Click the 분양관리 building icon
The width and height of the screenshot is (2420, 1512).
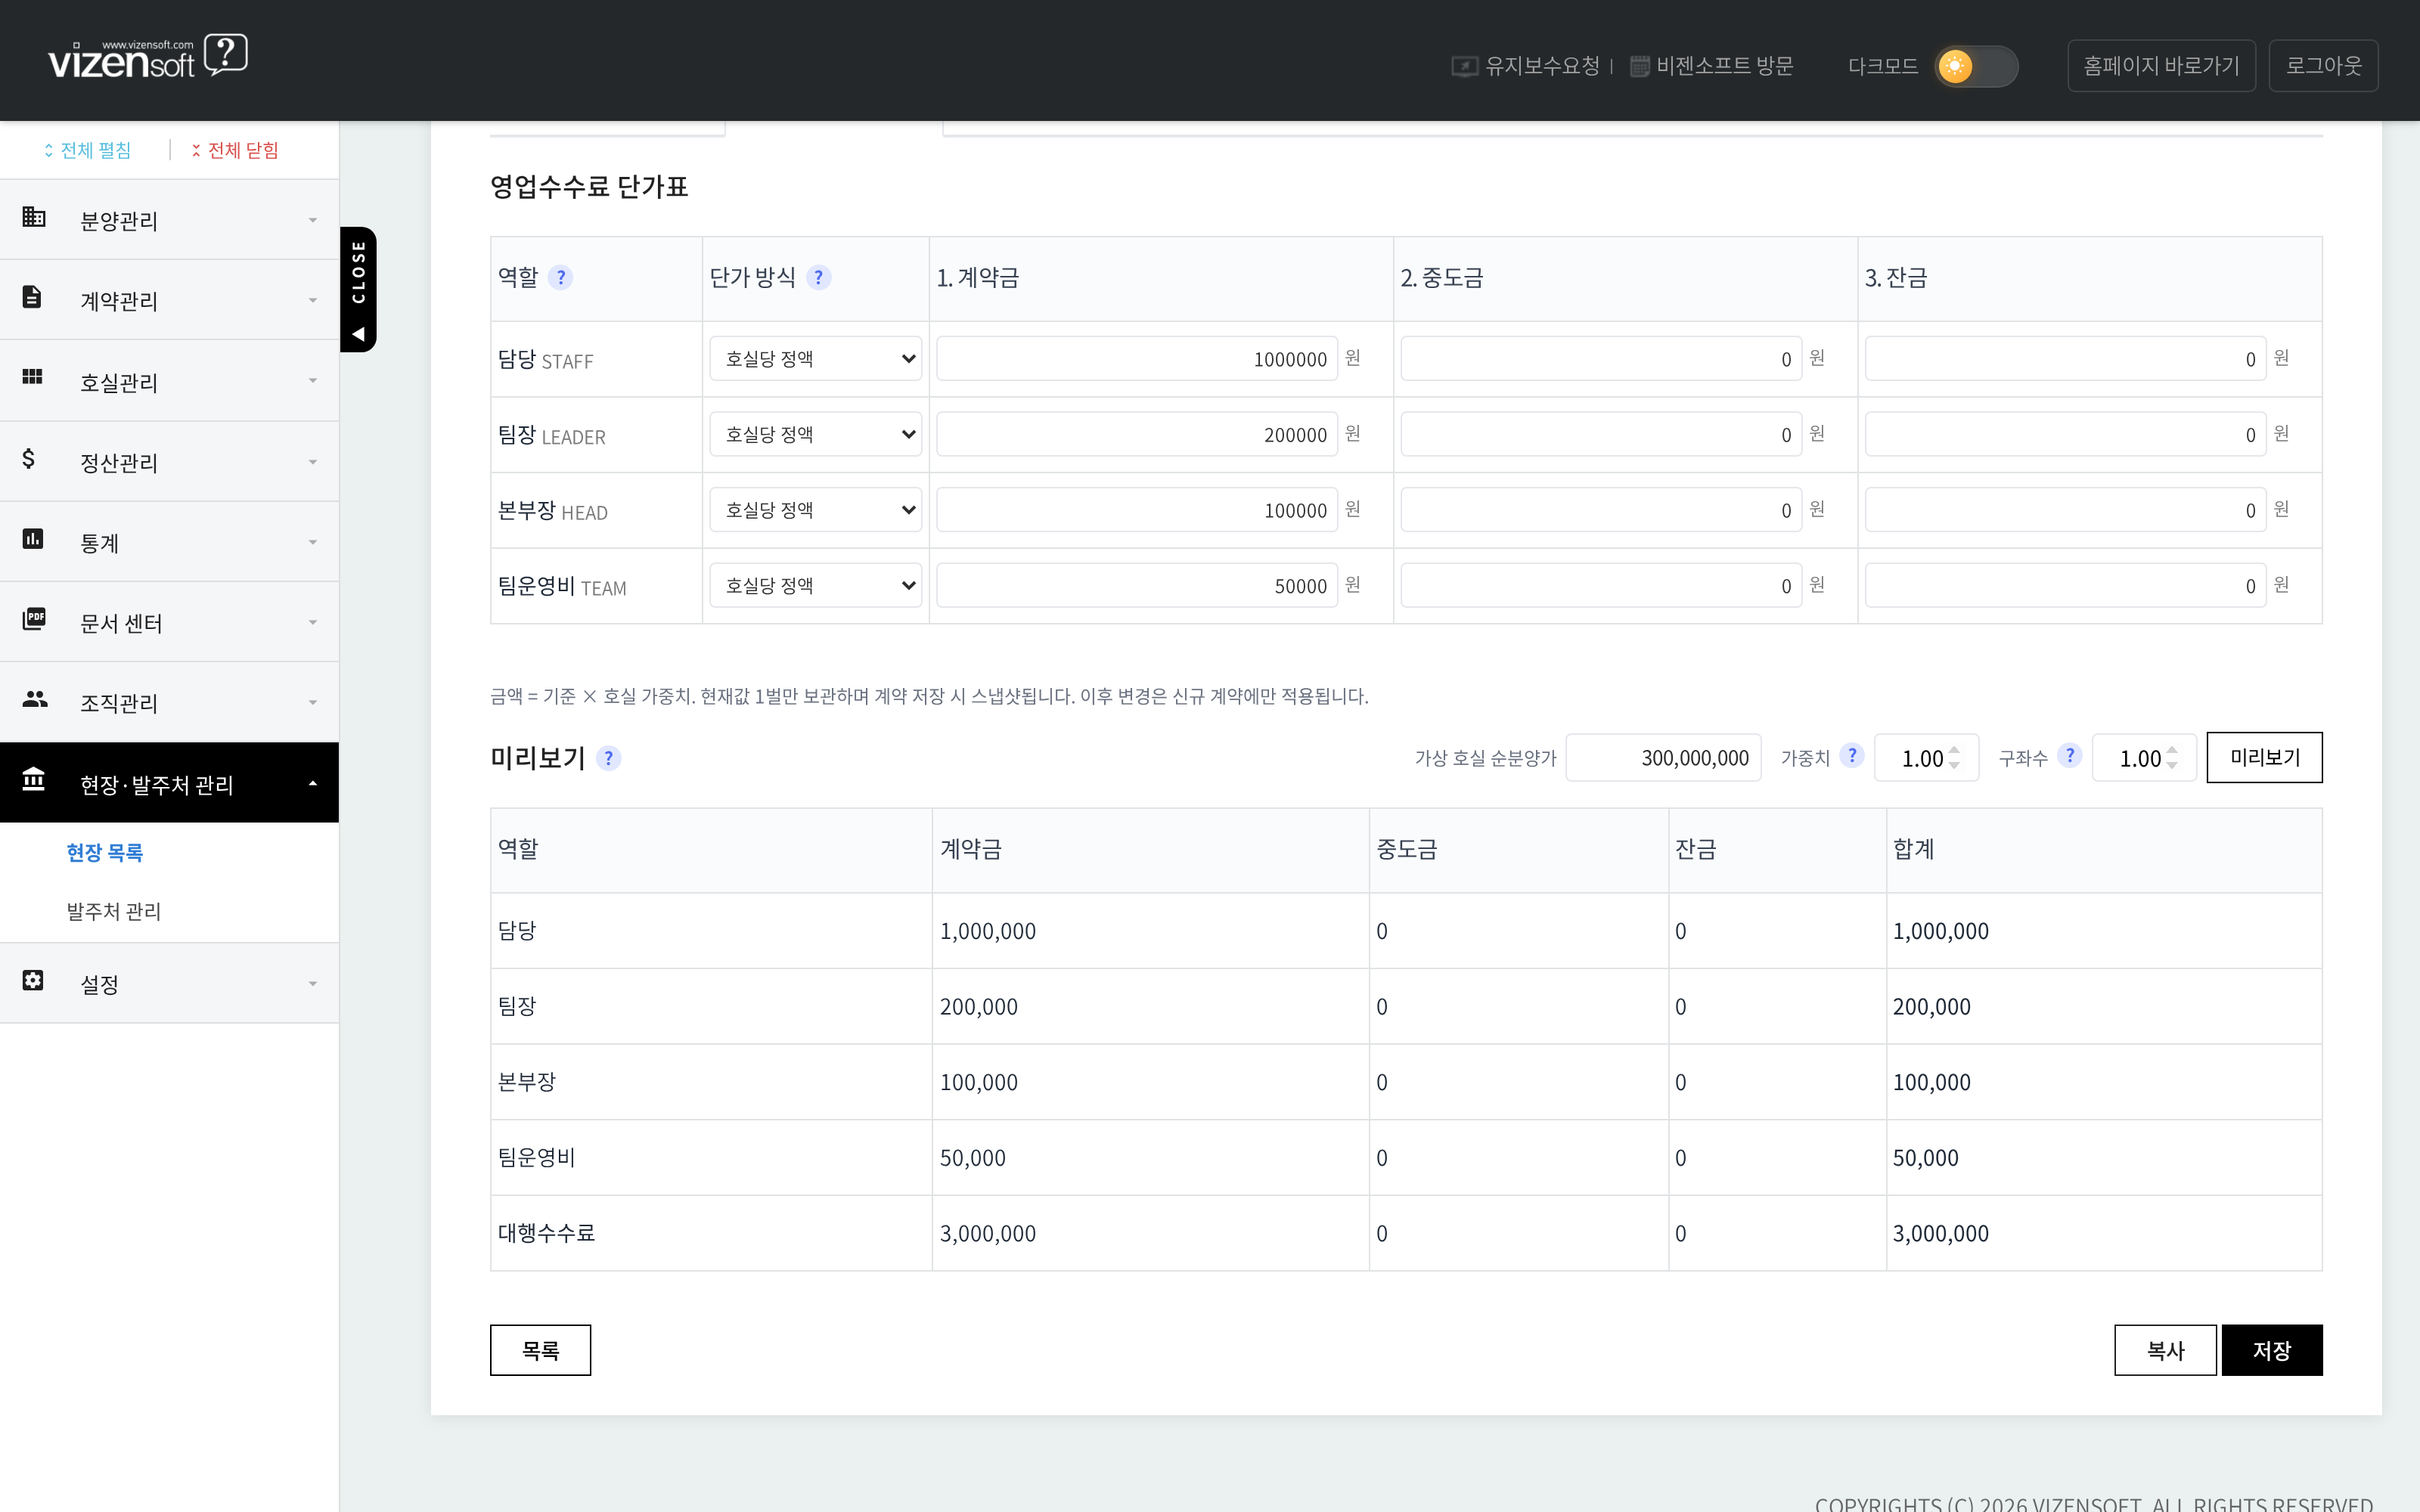tap(34, 217)
